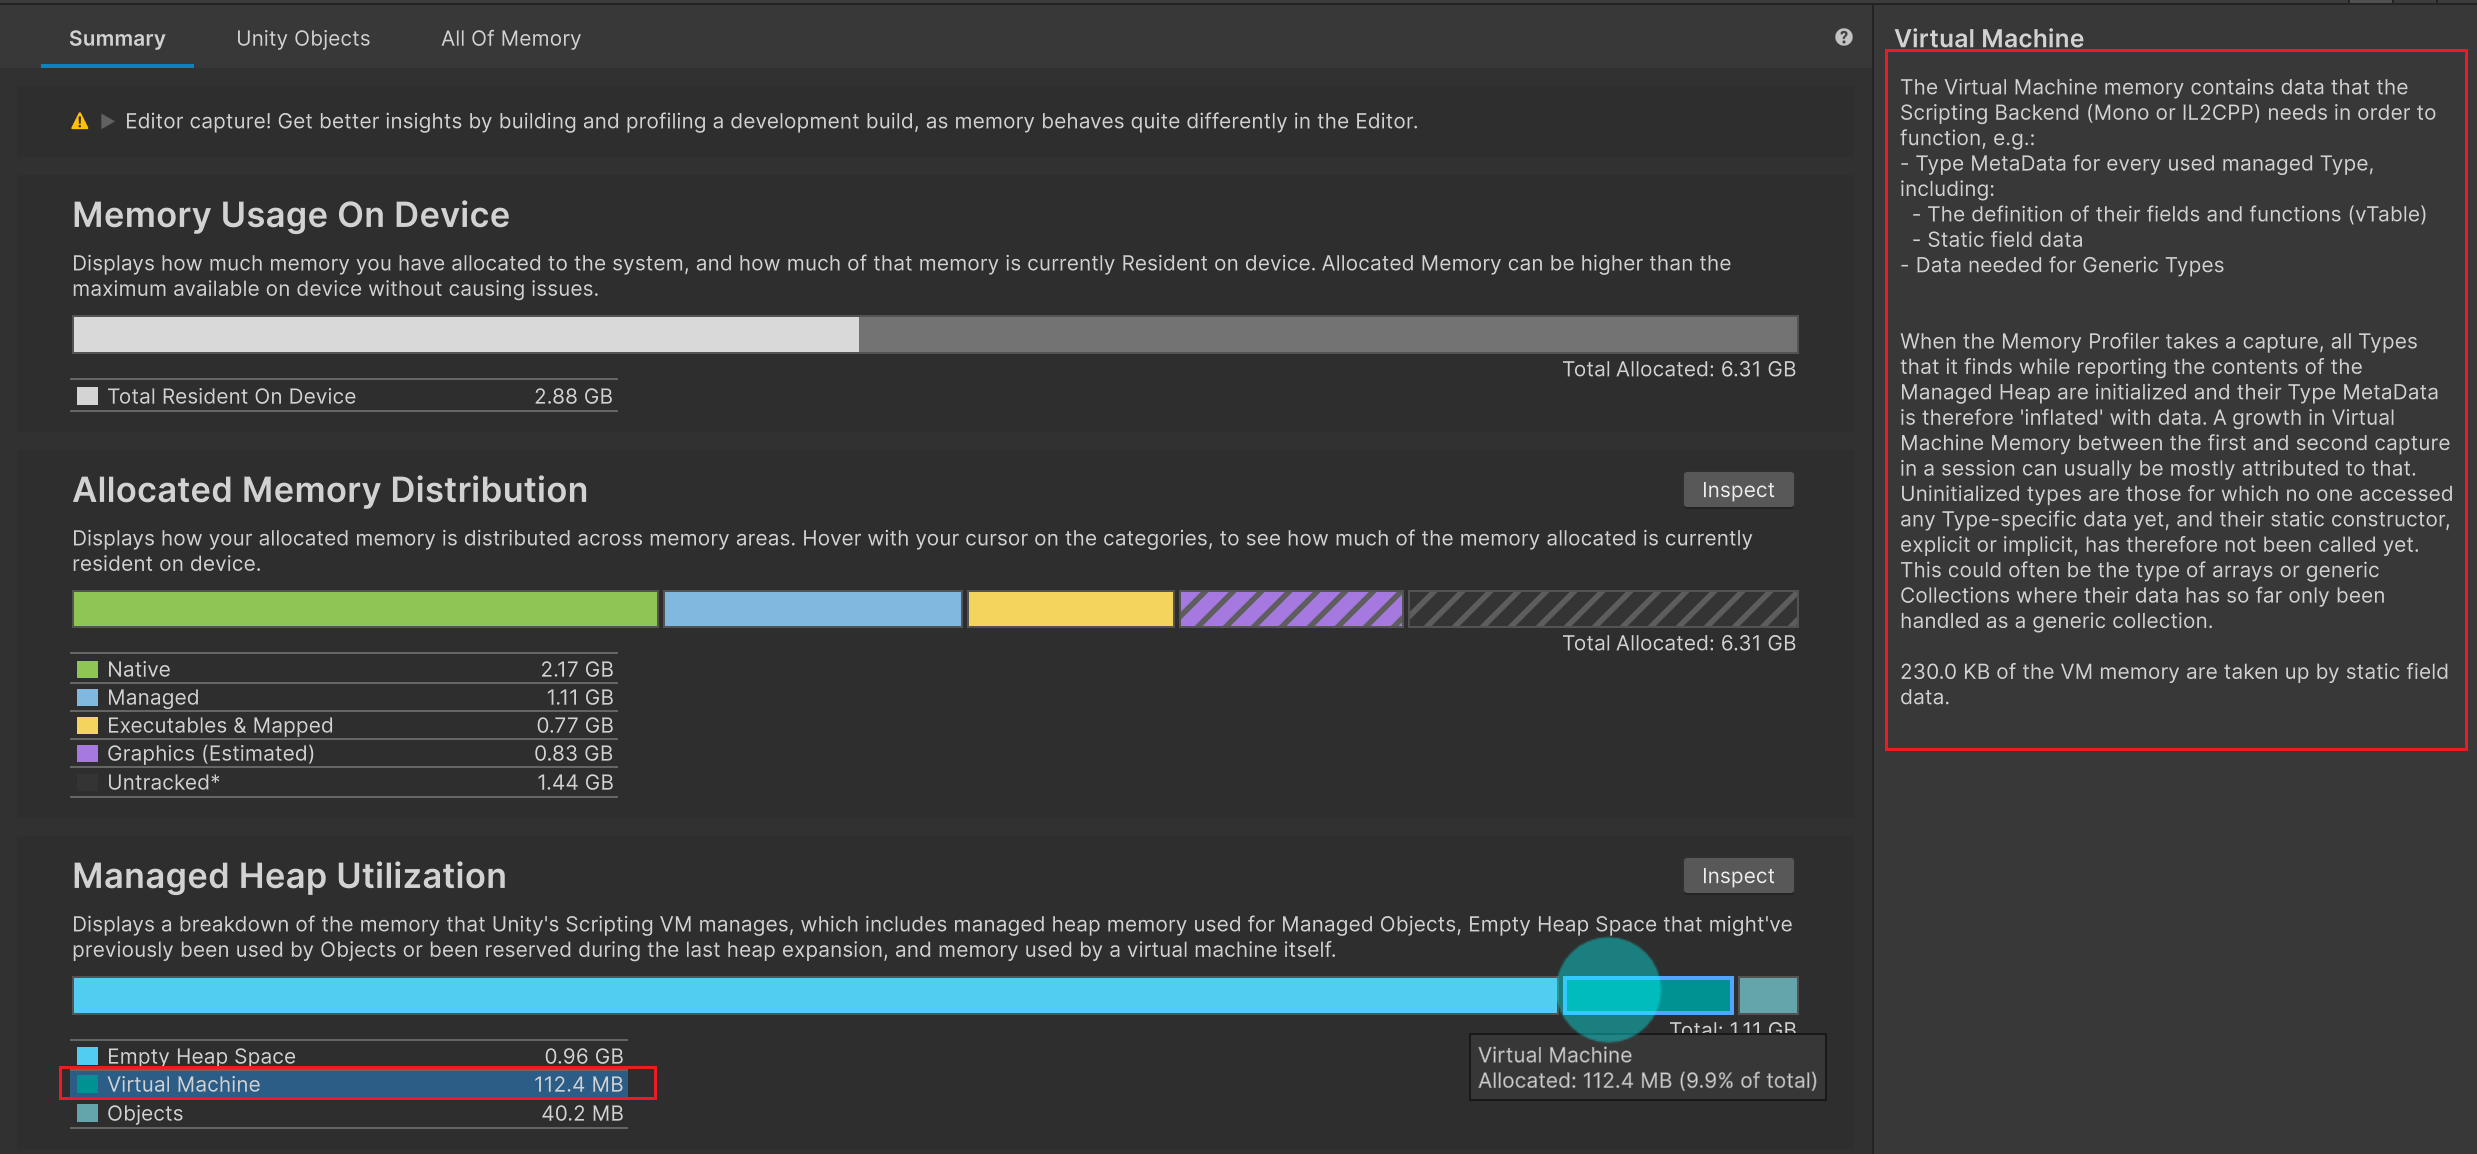Screen dimensions: 2477x1154
Task: Select the Untracked* legend row
Action: 344,782
